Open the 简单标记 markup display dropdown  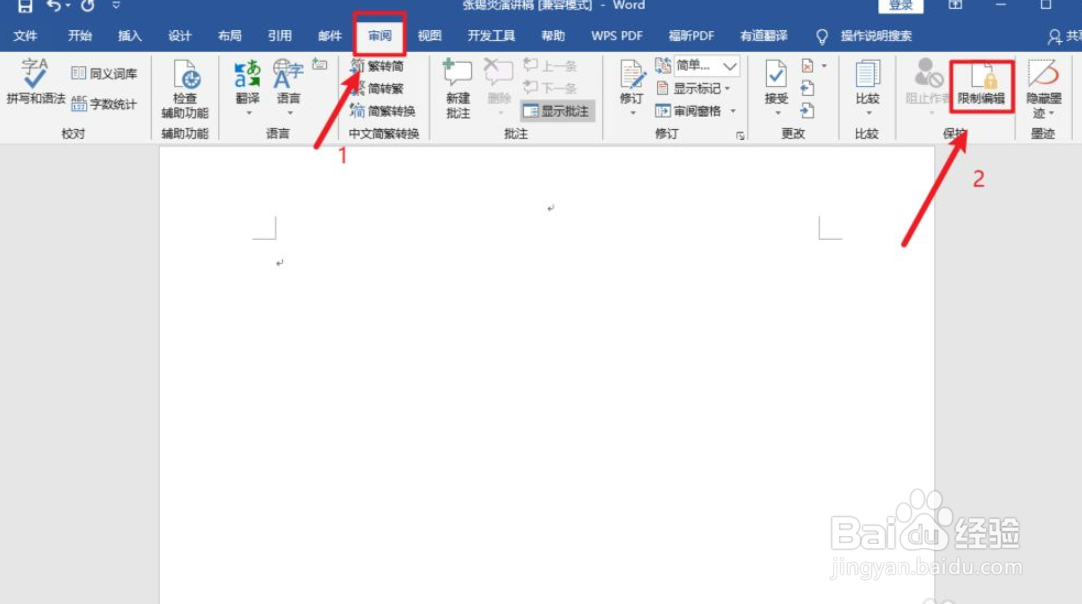(x=705, y=66)
